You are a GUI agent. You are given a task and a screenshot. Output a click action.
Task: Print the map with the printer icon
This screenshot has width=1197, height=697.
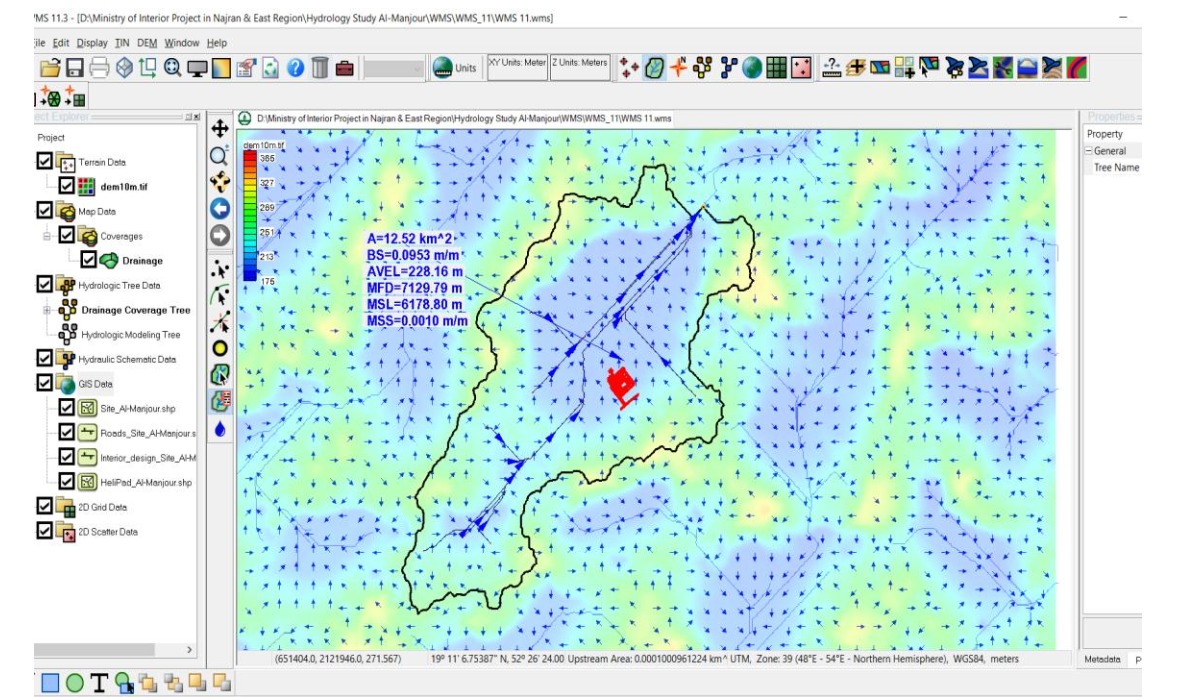click(99, 68)
